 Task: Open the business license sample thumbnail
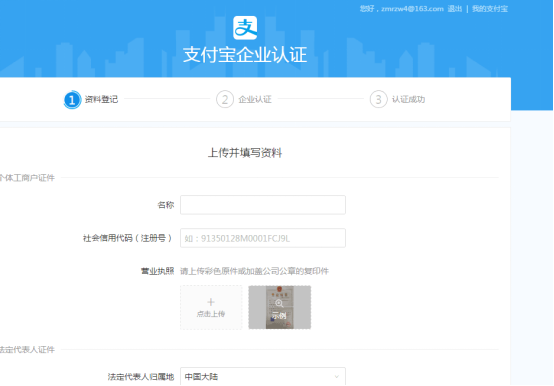pyautogui.click(x=279, y=307)
